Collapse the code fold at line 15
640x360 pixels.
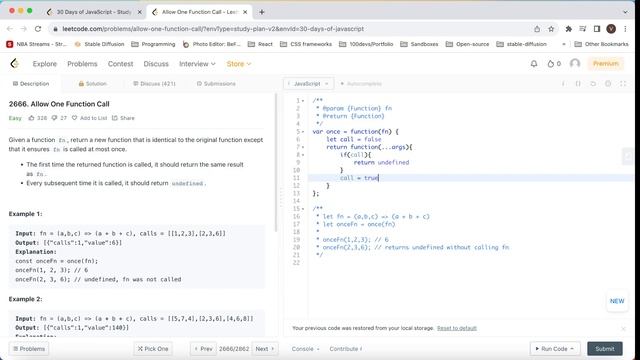coord(303,209)
